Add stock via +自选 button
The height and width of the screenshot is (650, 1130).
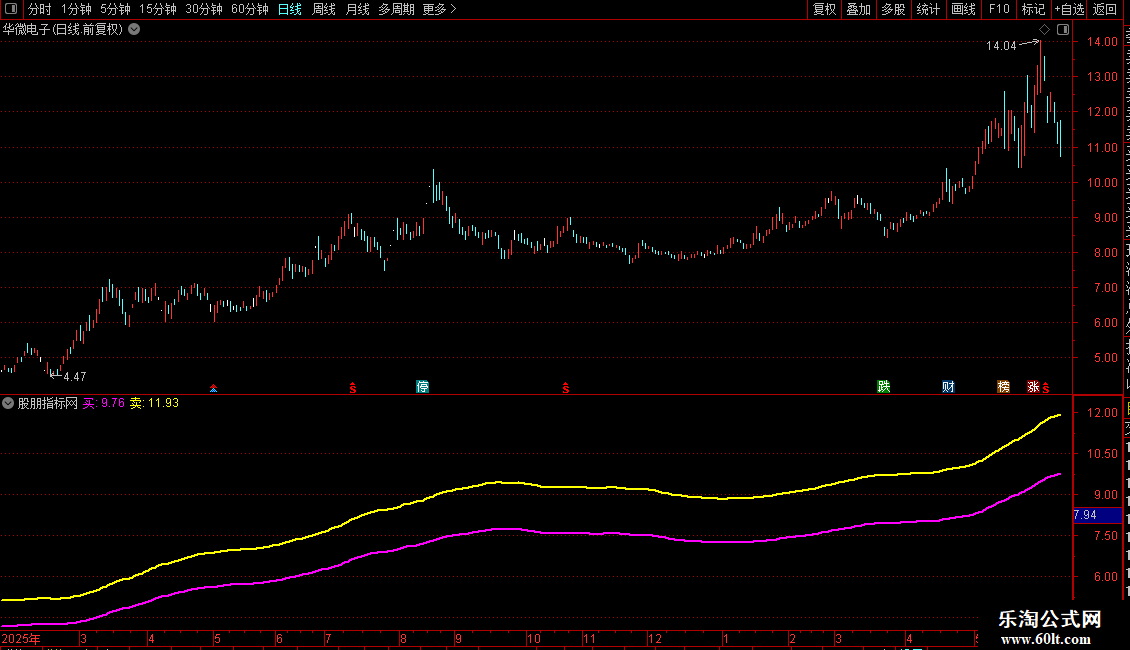click(x=1069, y=9)
